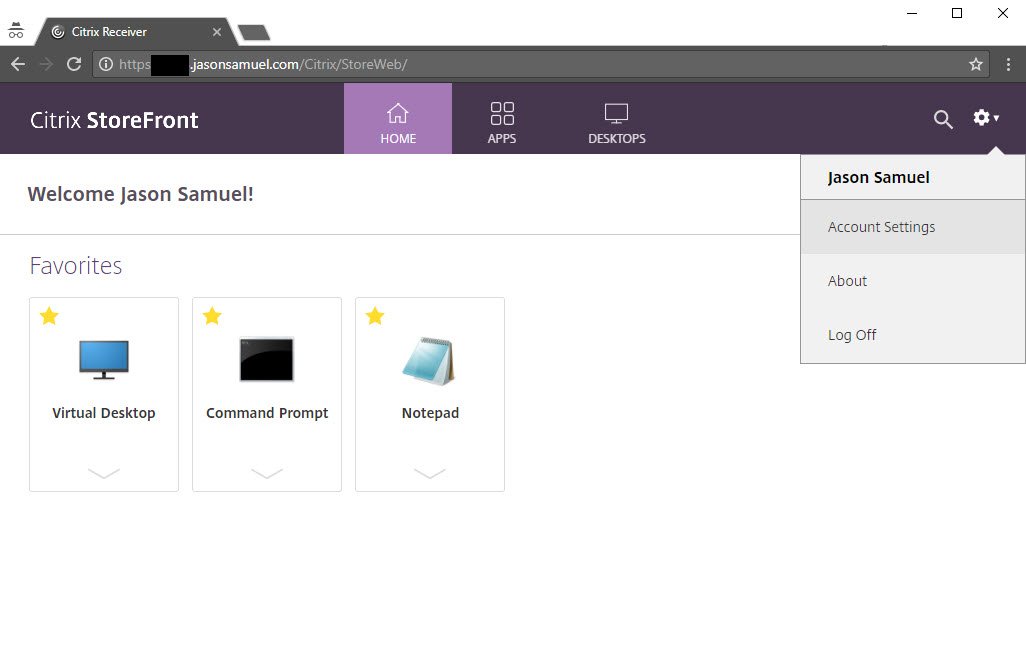
Task: Click the address bar URL field
Action: (540, 64)
